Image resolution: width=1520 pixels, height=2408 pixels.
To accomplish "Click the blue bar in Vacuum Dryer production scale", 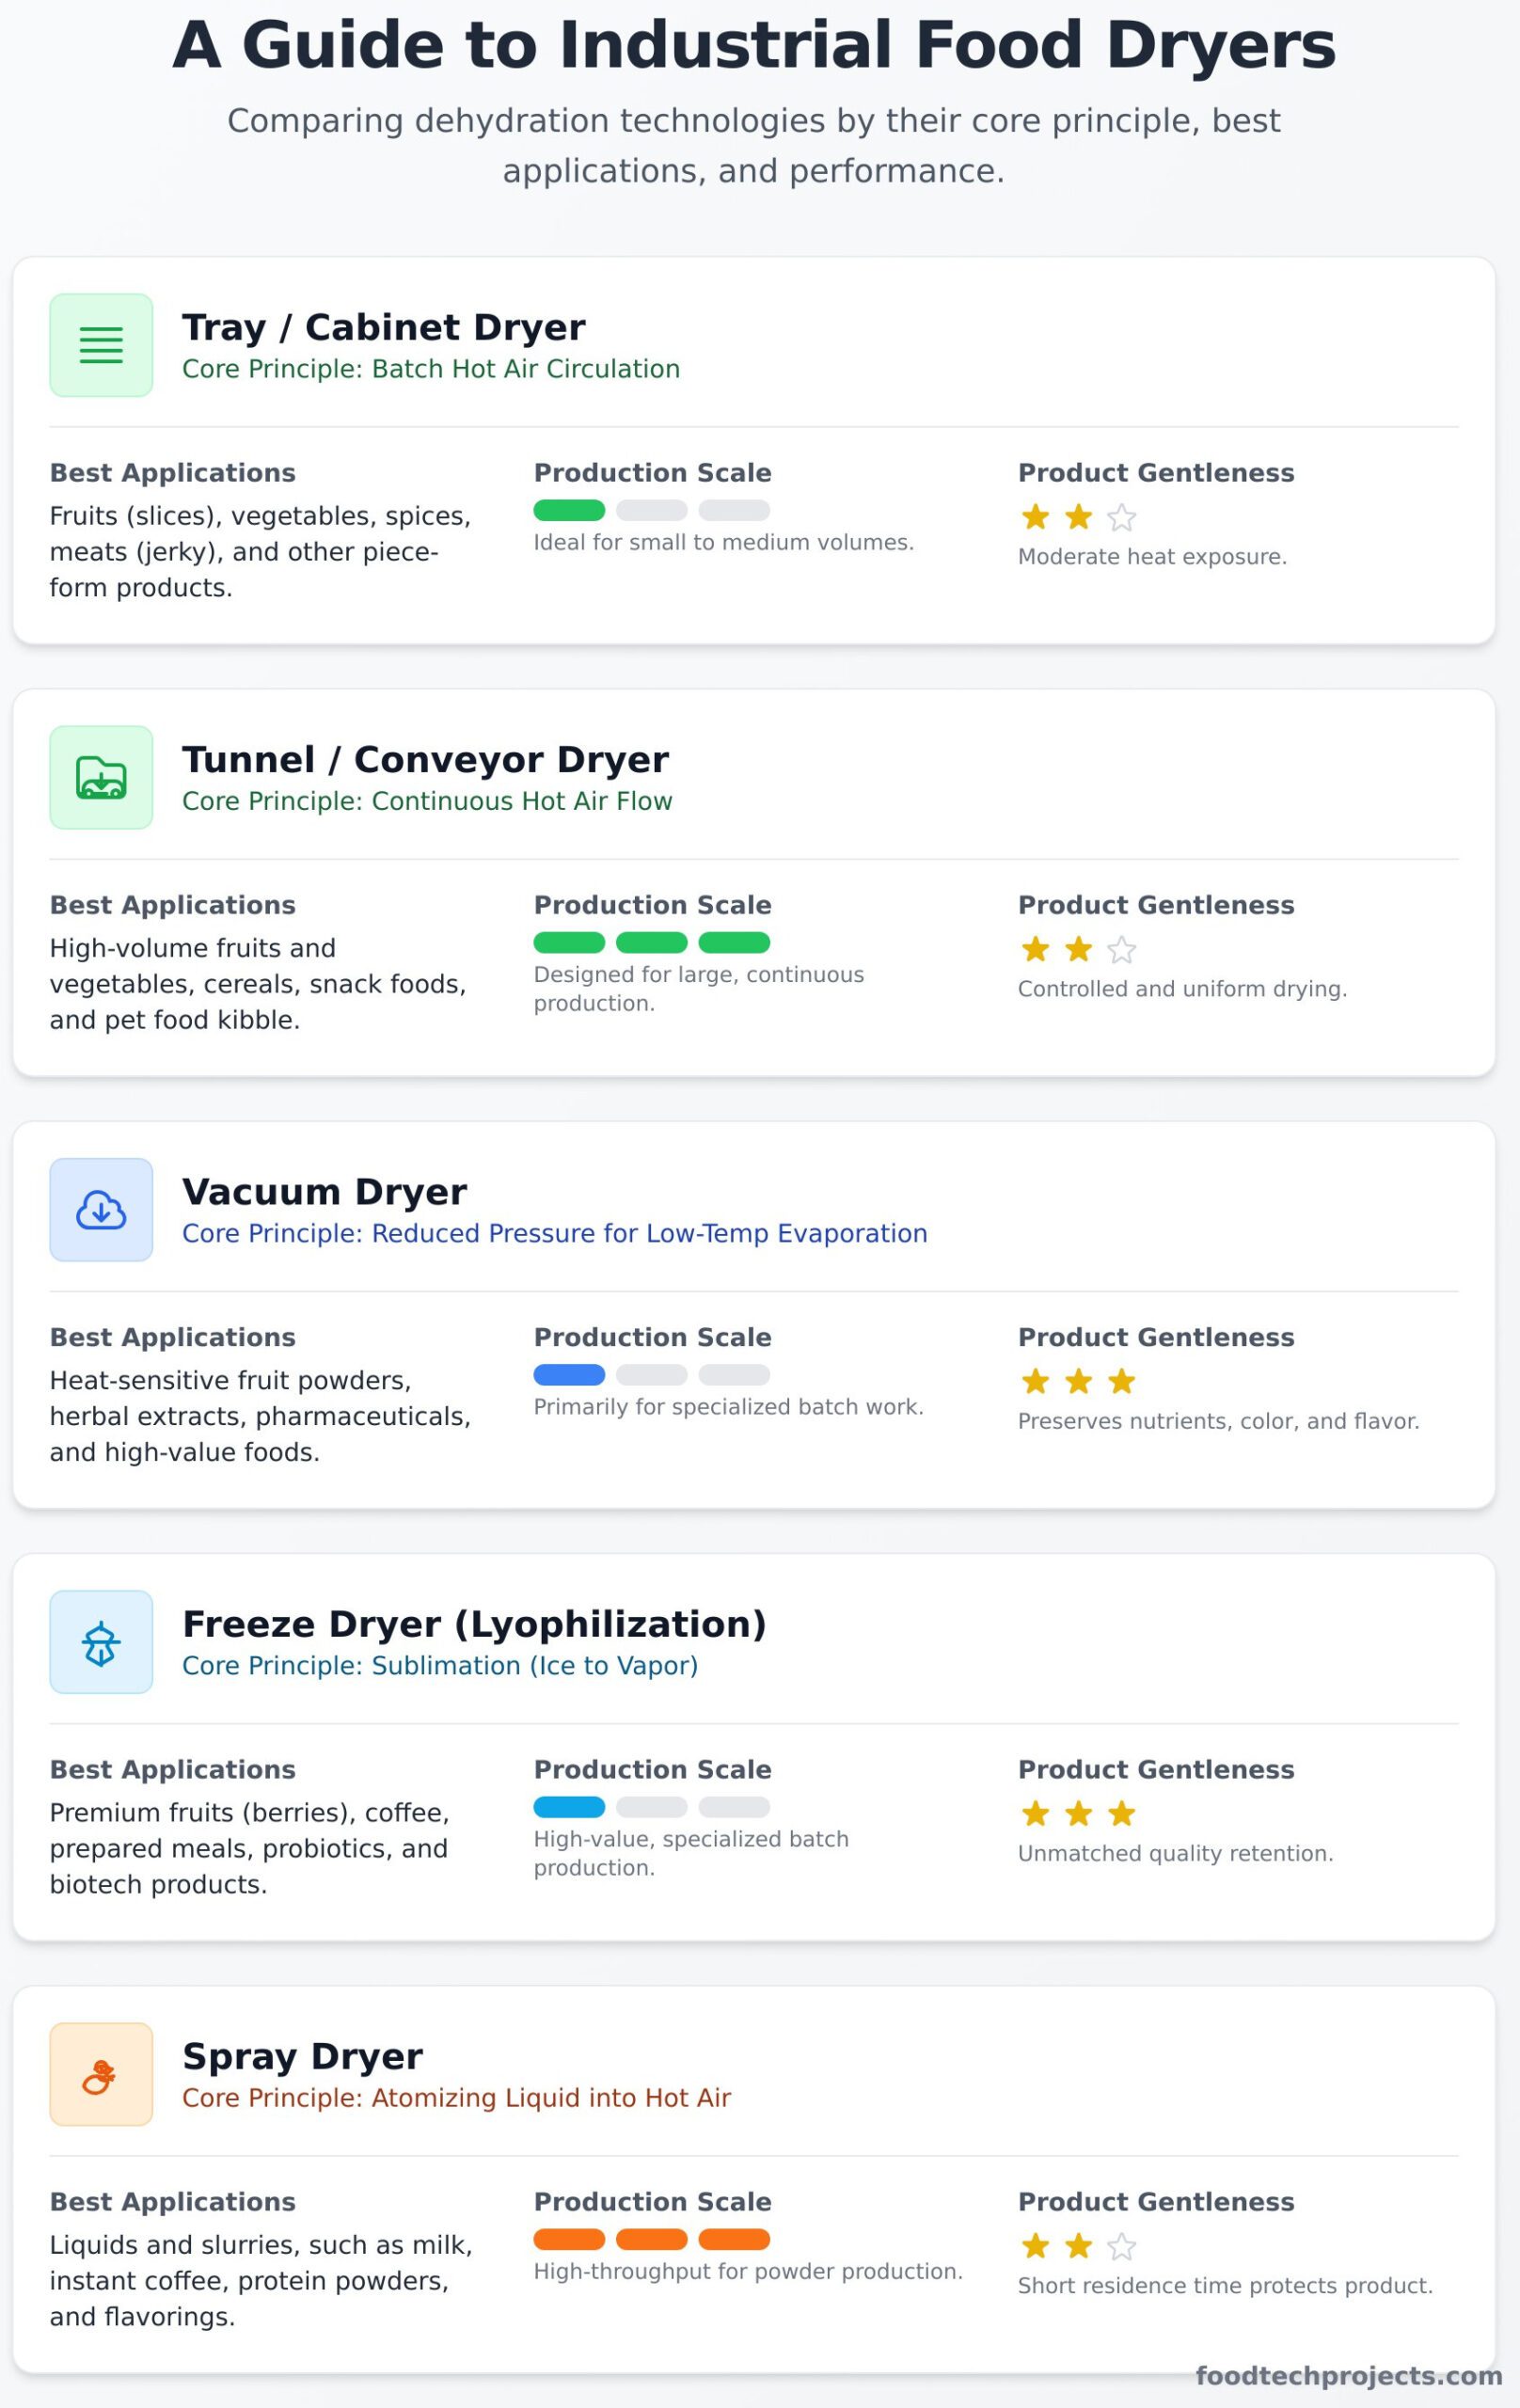I will [569, 1374].
